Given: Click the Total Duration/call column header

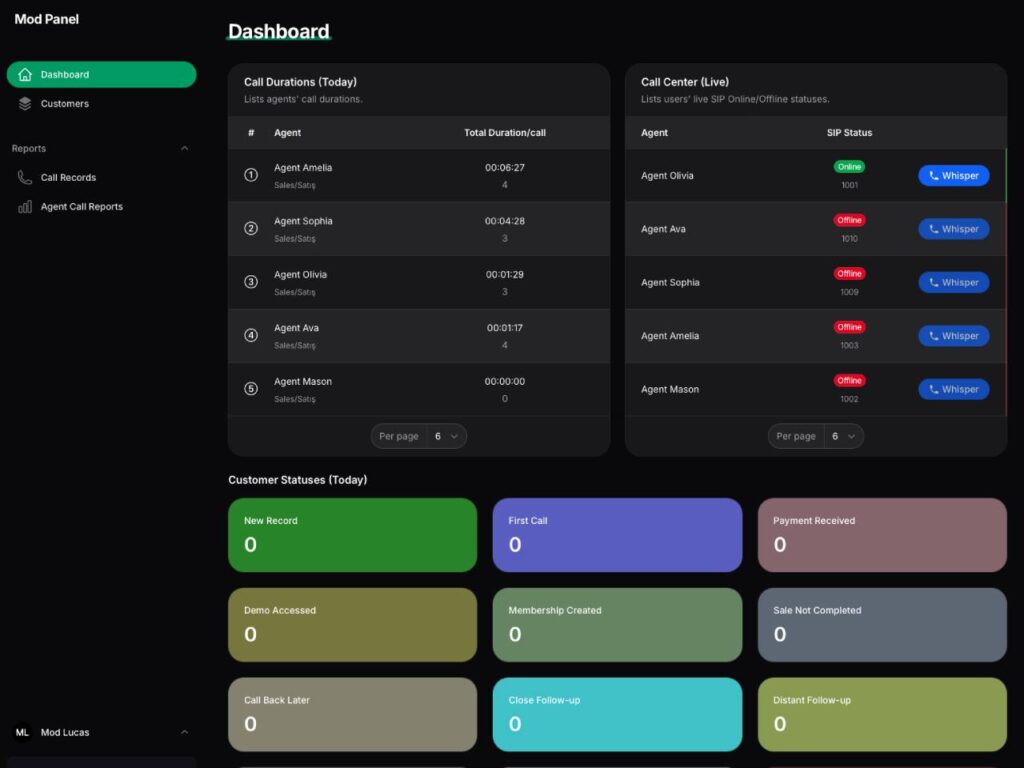Looking at the screenshot, I should (x=505, y=133).
